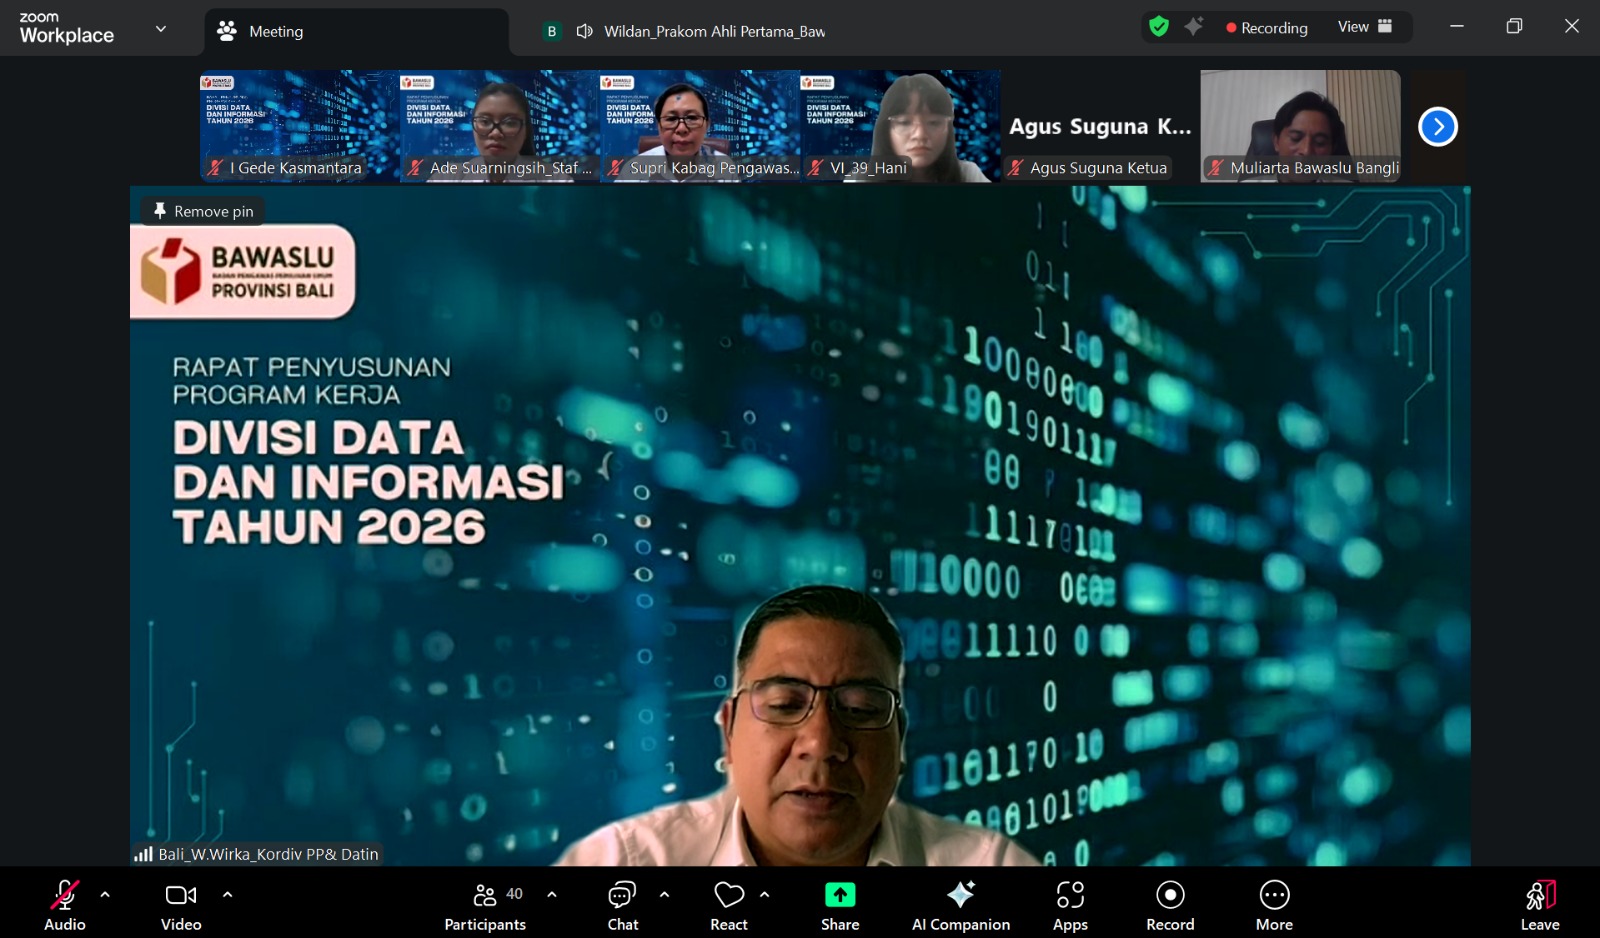This screenshot has width=1600, height=938.
Task: Click the Recording indicator
Action: click(x=1267, y=28)
